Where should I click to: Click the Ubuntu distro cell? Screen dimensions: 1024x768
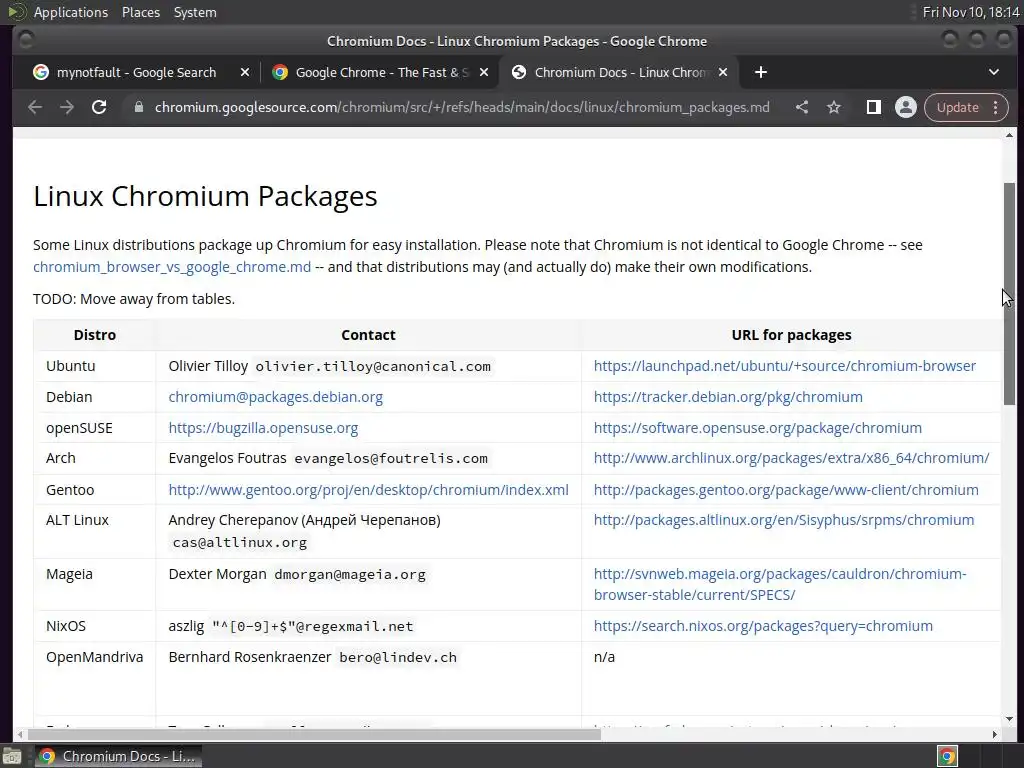[x=95, y=366]
